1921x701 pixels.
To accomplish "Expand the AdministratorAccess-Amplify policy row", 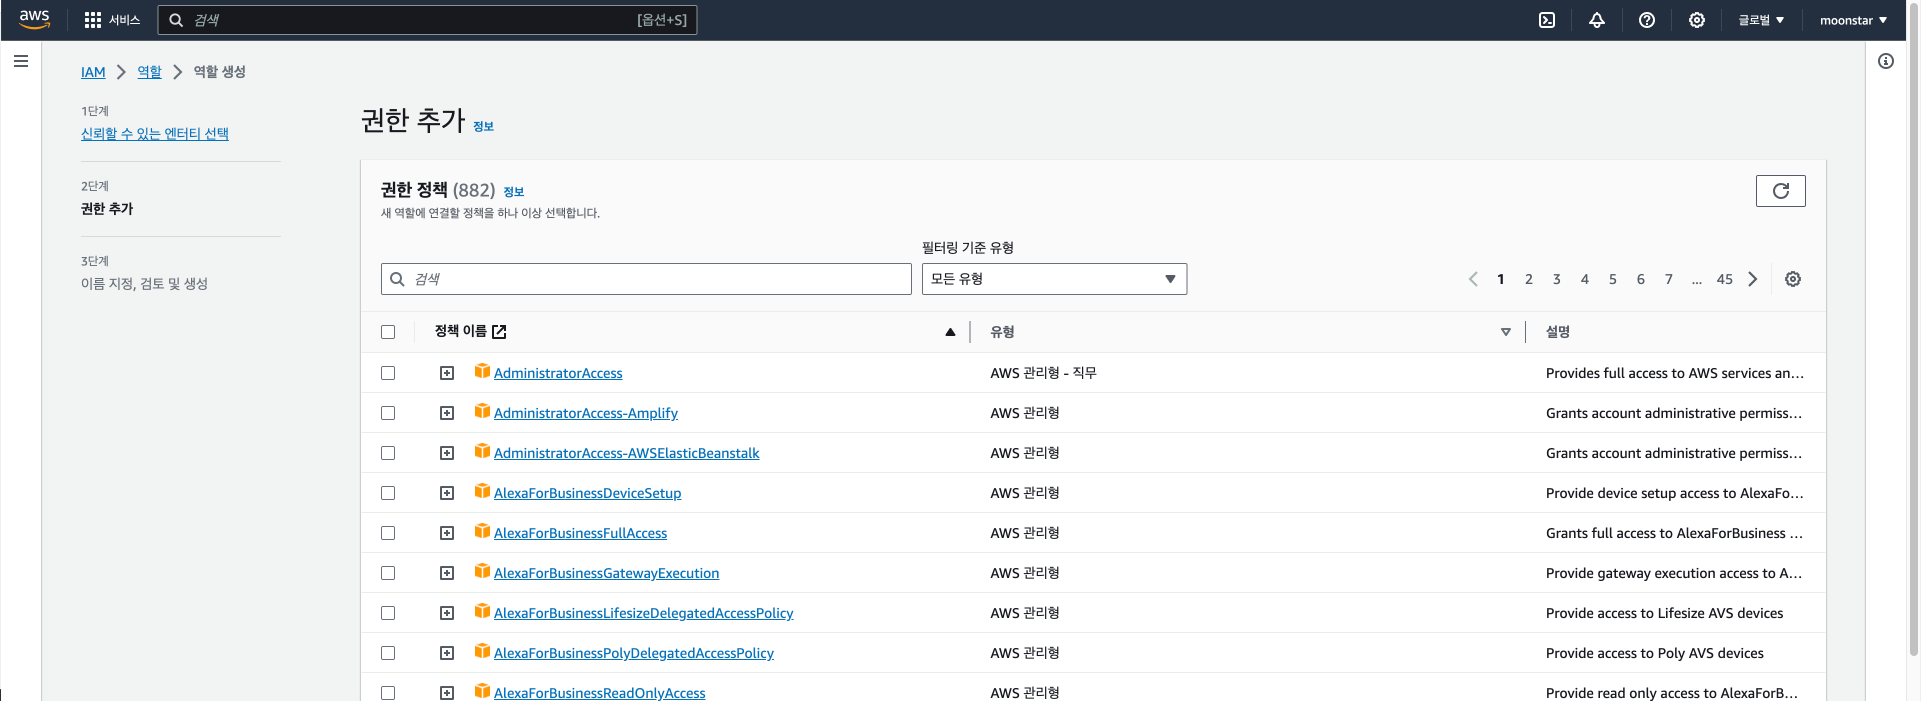I will pos(447,413).
